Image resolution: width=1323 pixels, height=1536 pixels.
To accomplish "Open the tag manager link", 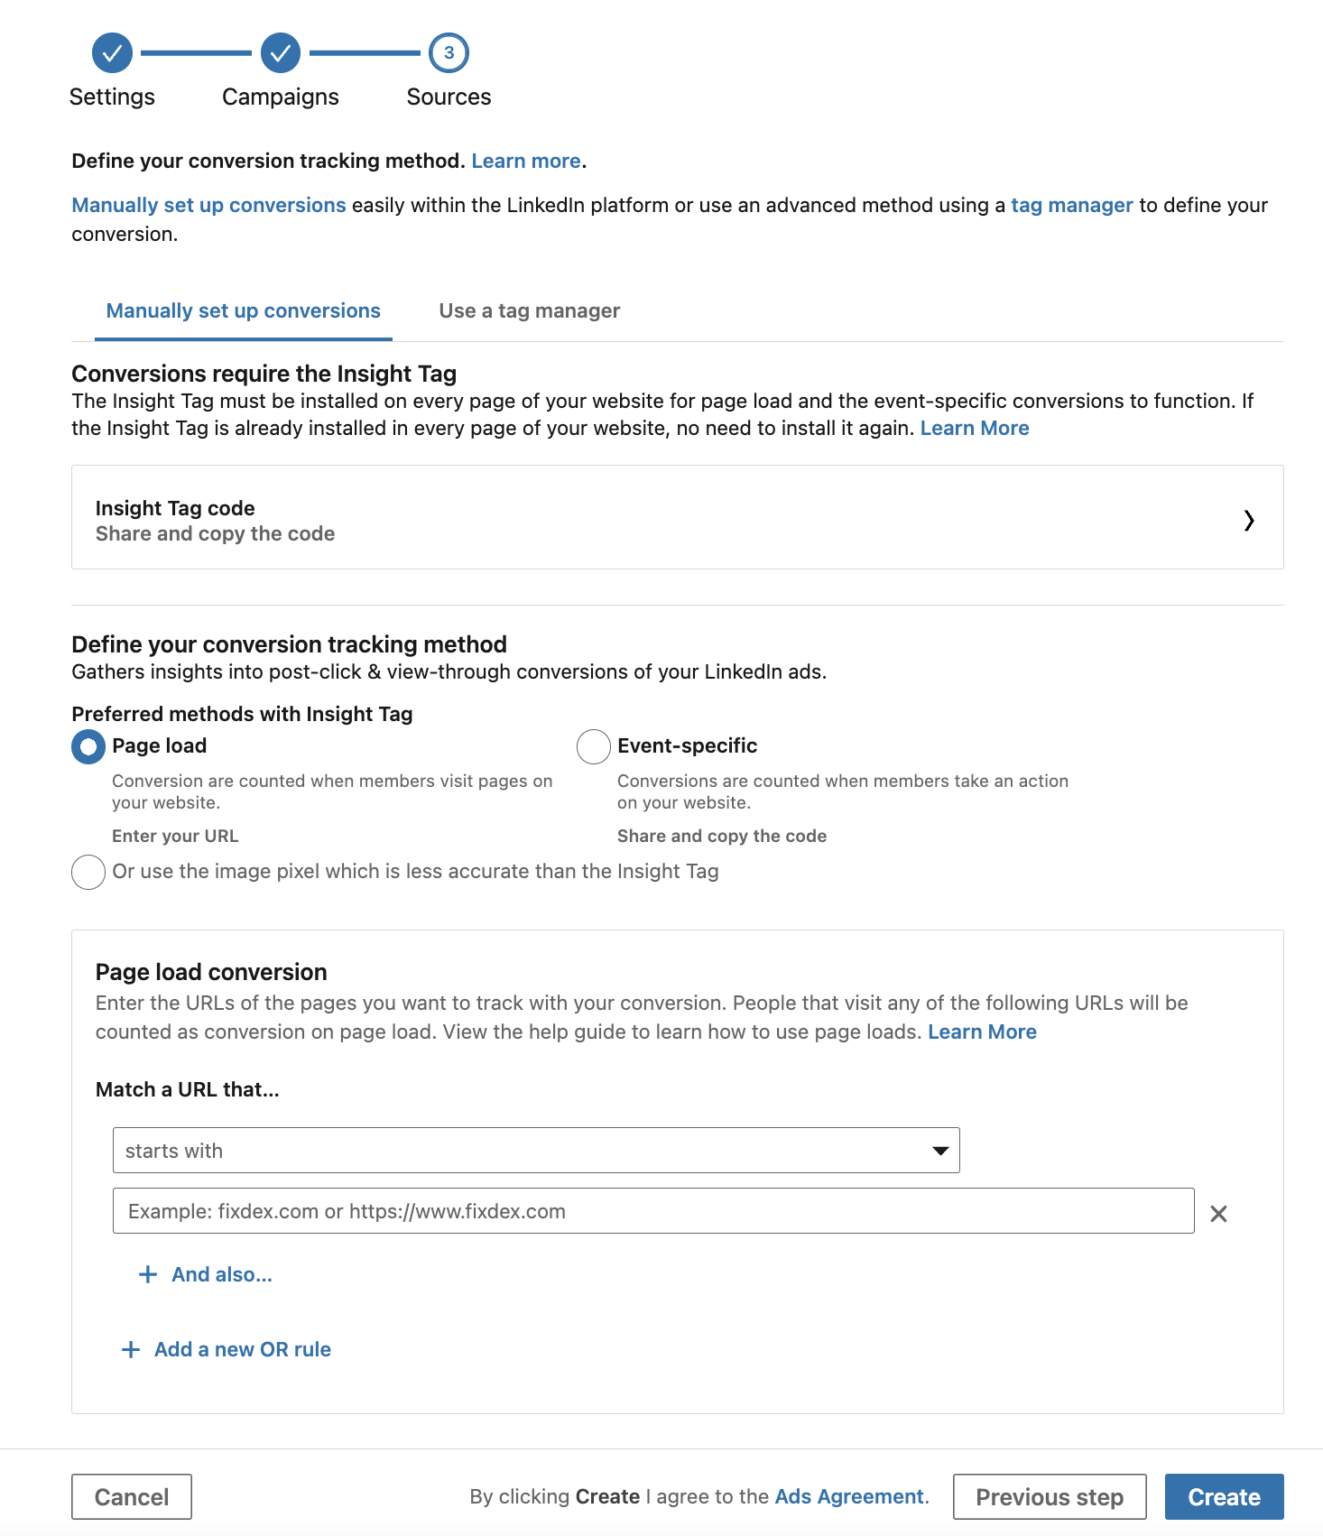I will tap(1071, 205).
